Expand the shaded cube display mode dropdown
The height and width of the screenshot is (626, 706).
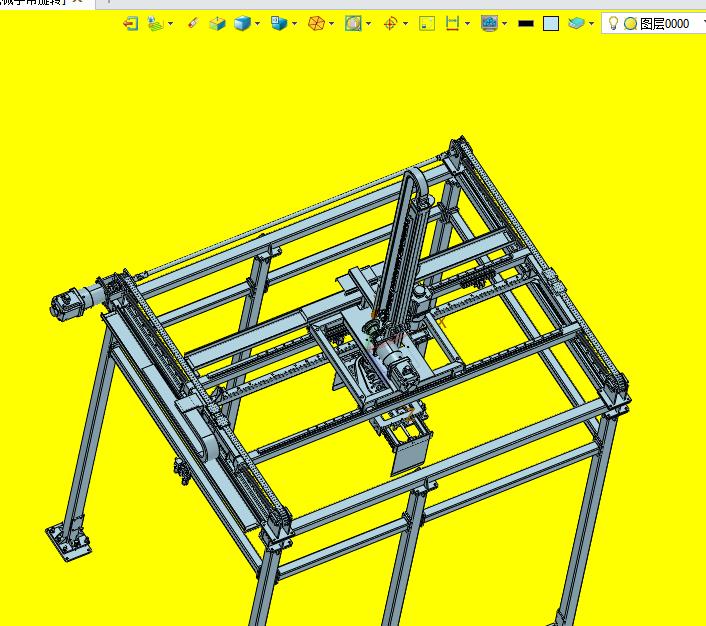pos(258,23)
